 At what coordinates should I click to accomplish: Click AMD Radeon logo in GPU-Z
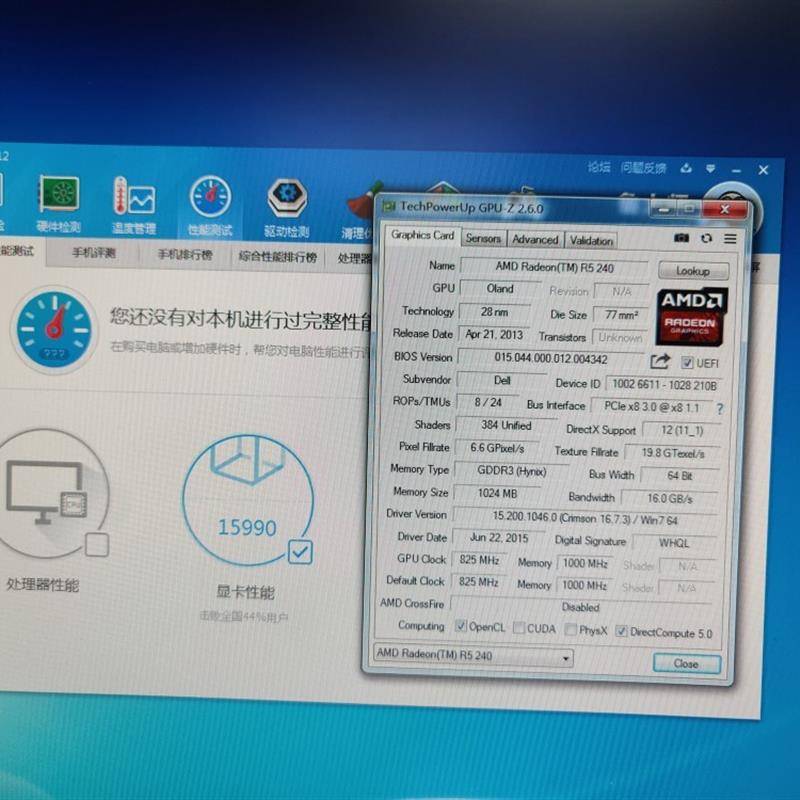click(x=691, y=317)
